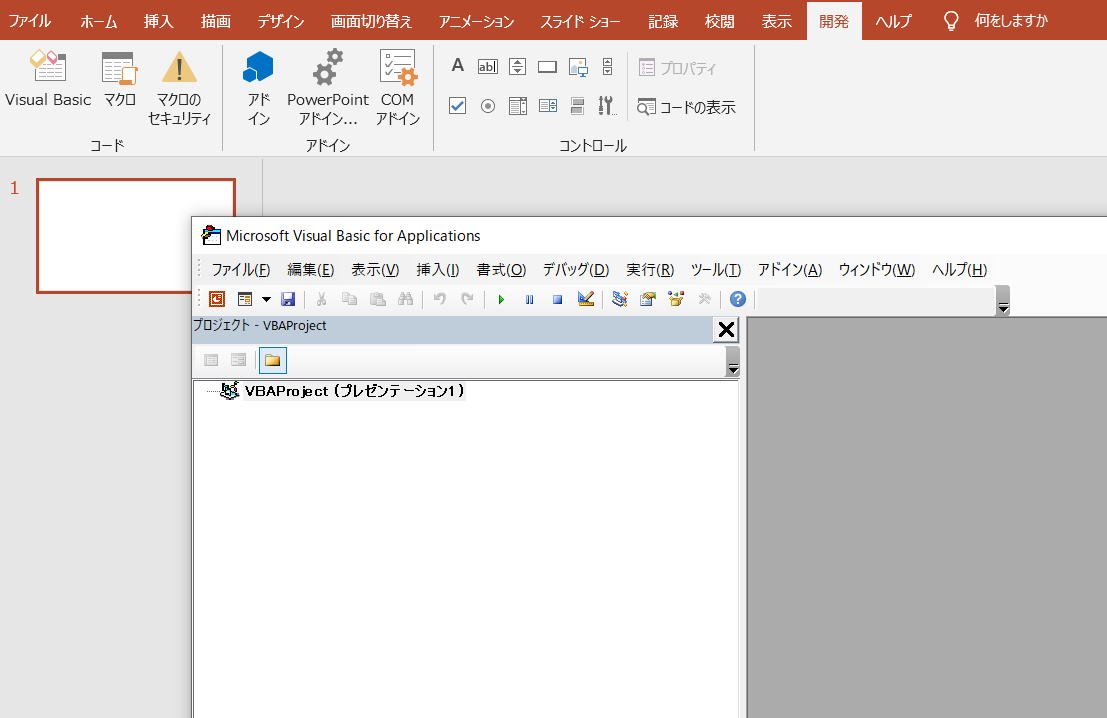This screenshot has height=718, width=1107.
Task: Switch to the アニメーション ribbon tab
Action: (x=476, y=21)
